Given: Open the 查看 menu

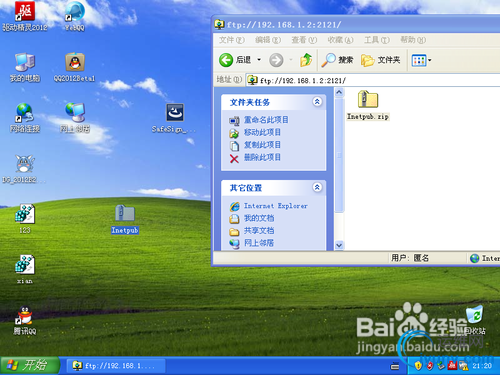Looking at the screenshot, I should pyautogui.click(x=304, y=40).
